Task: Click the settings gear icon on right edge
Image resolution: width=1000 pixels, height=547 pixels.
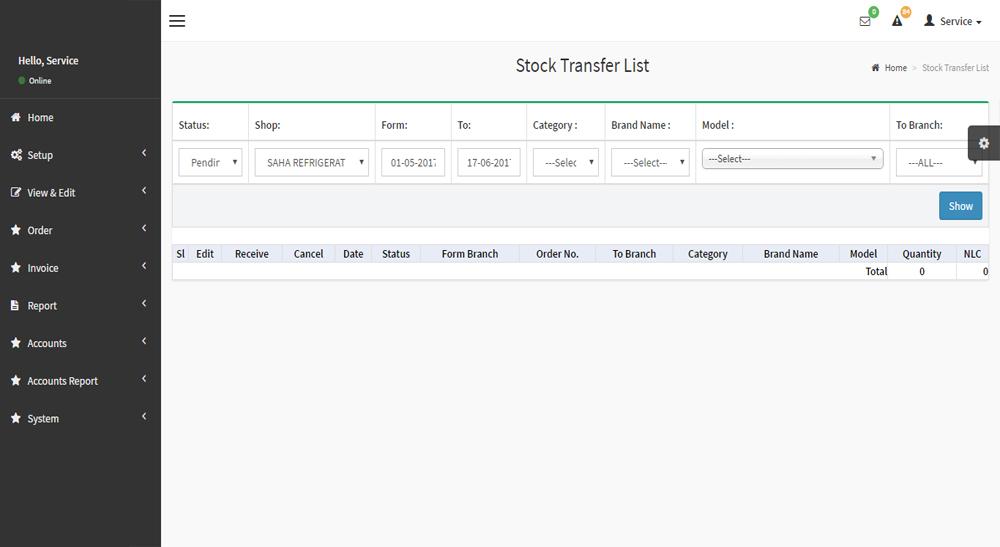Action: (x=984, y=143)
